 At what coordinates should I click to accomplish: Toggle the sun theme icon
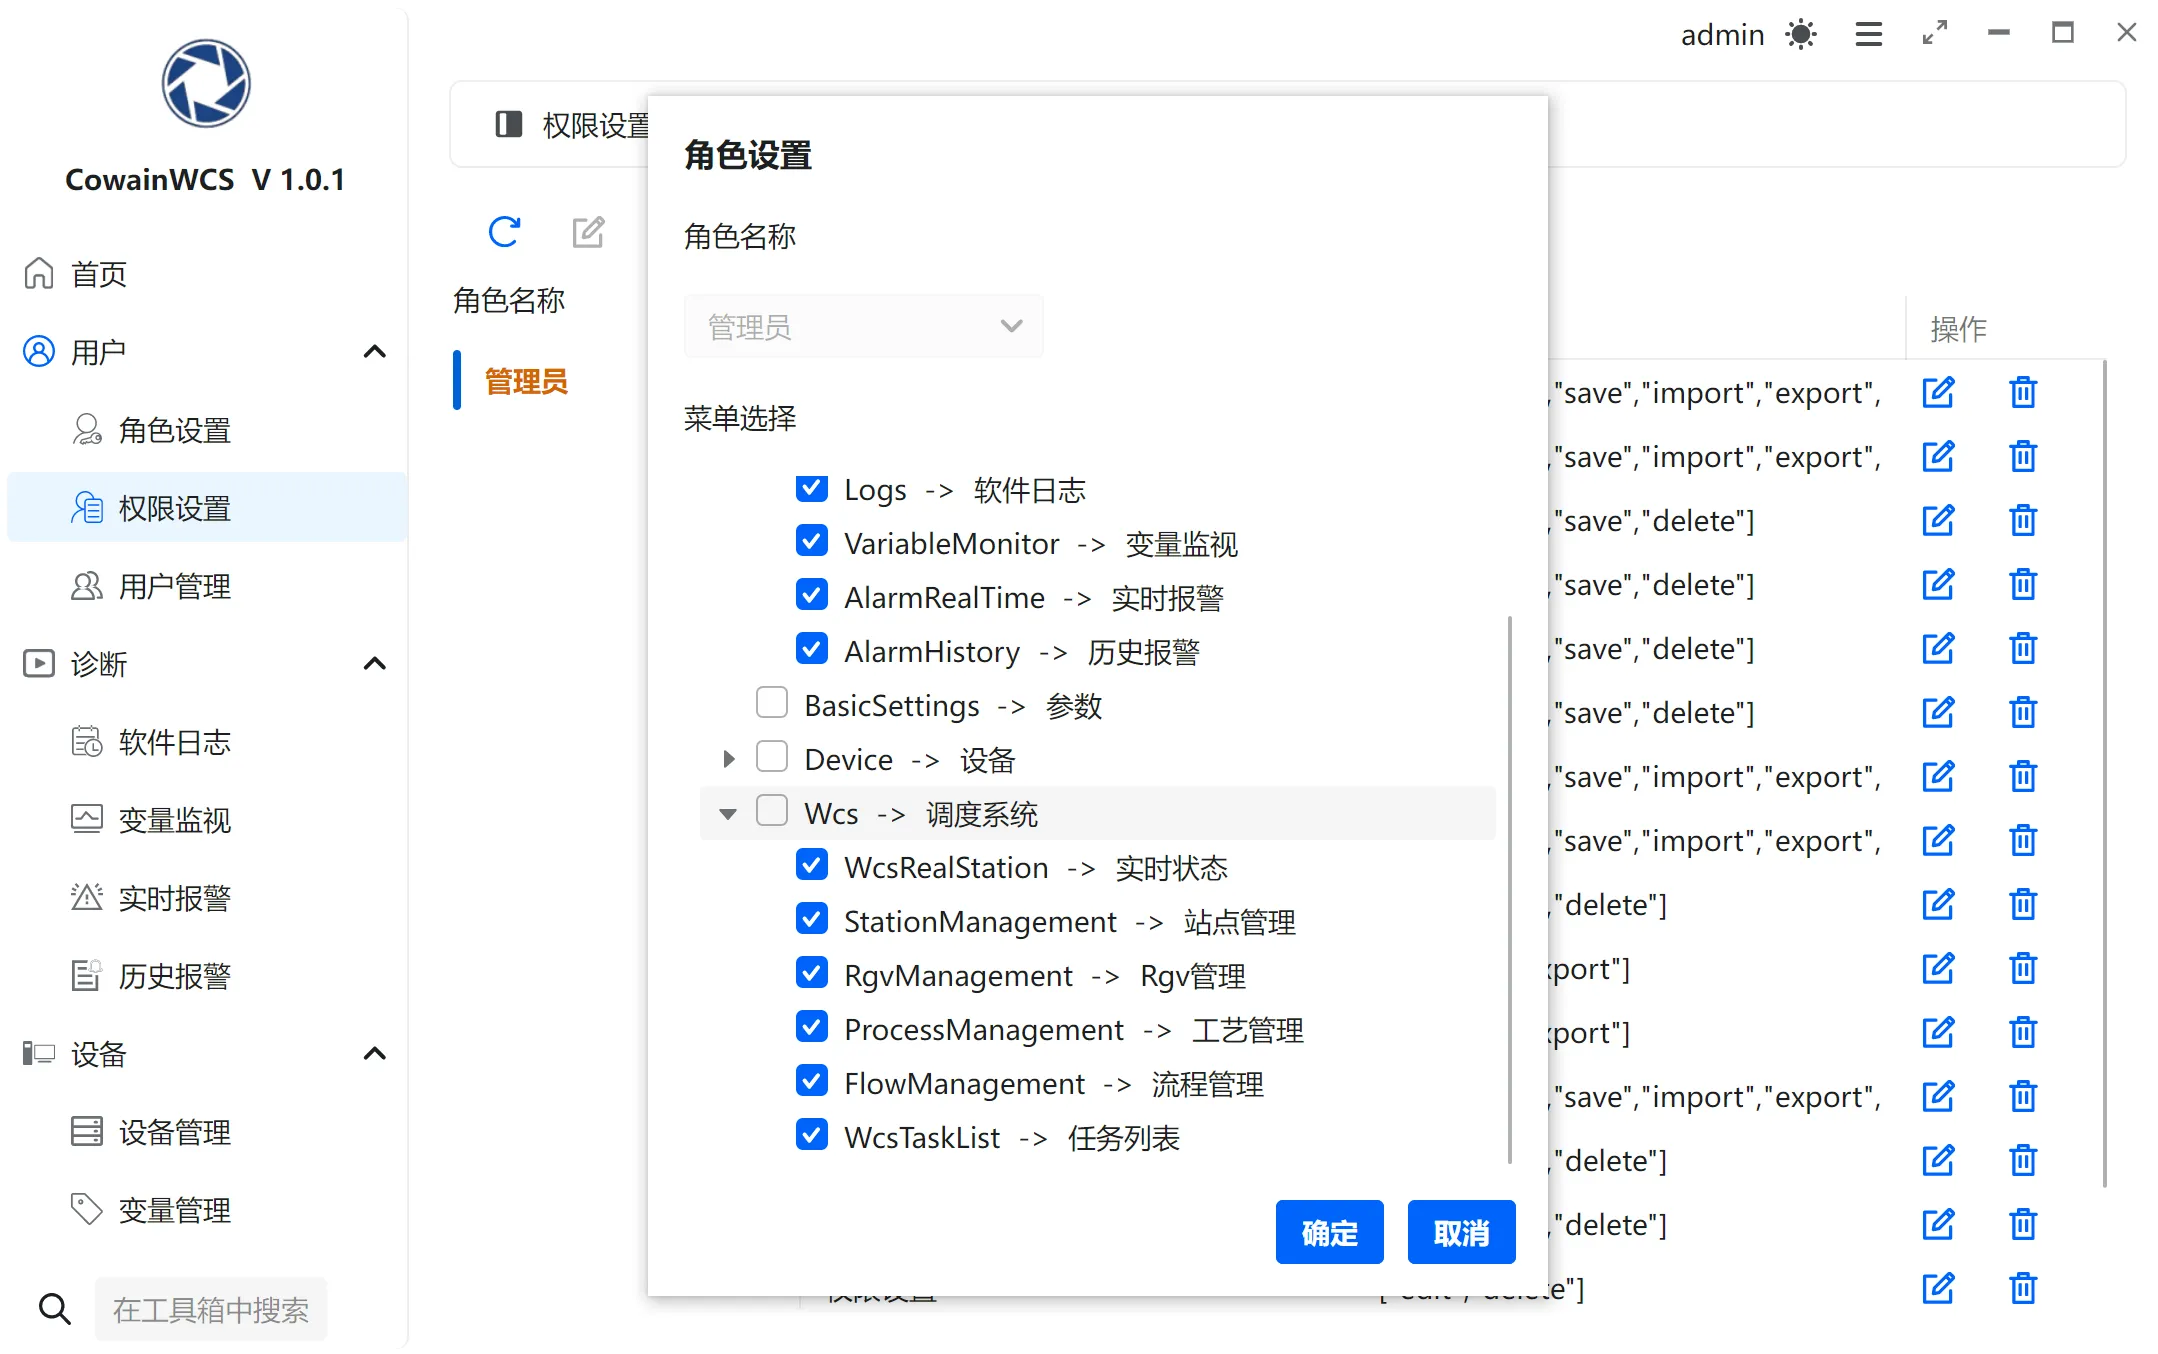pyautogui.click(x=1801, y=35)
